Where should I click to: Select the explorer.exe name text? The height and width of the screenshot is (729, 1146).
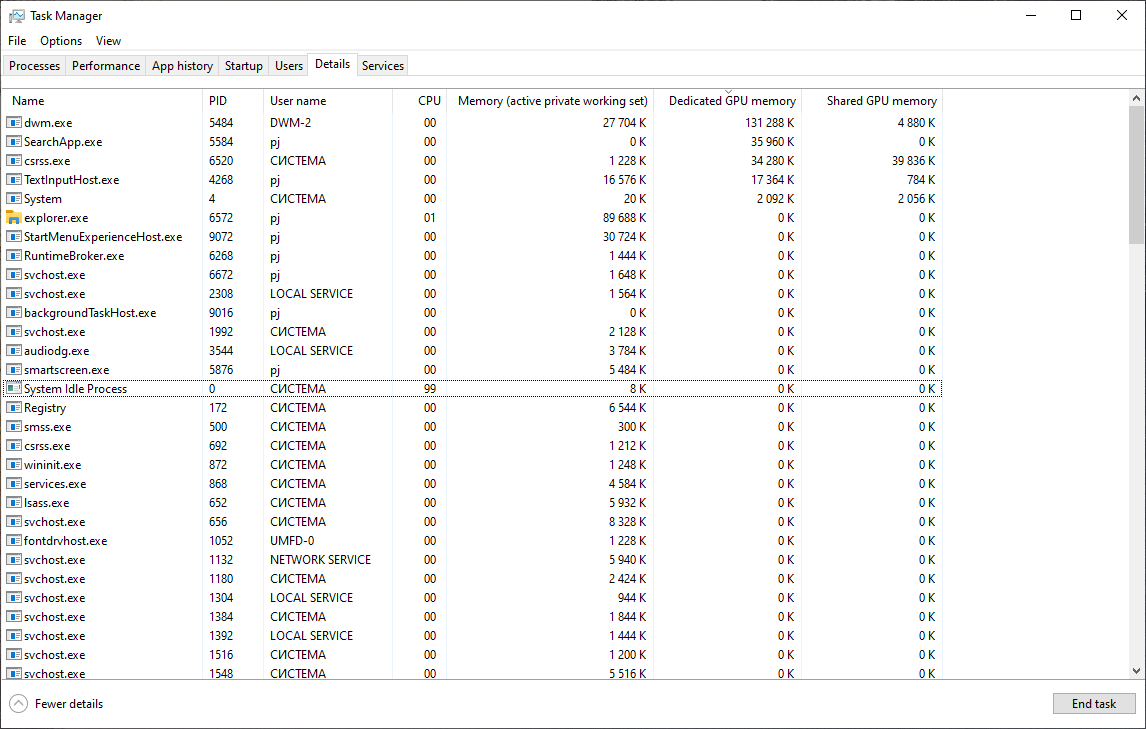pos(56,218)
